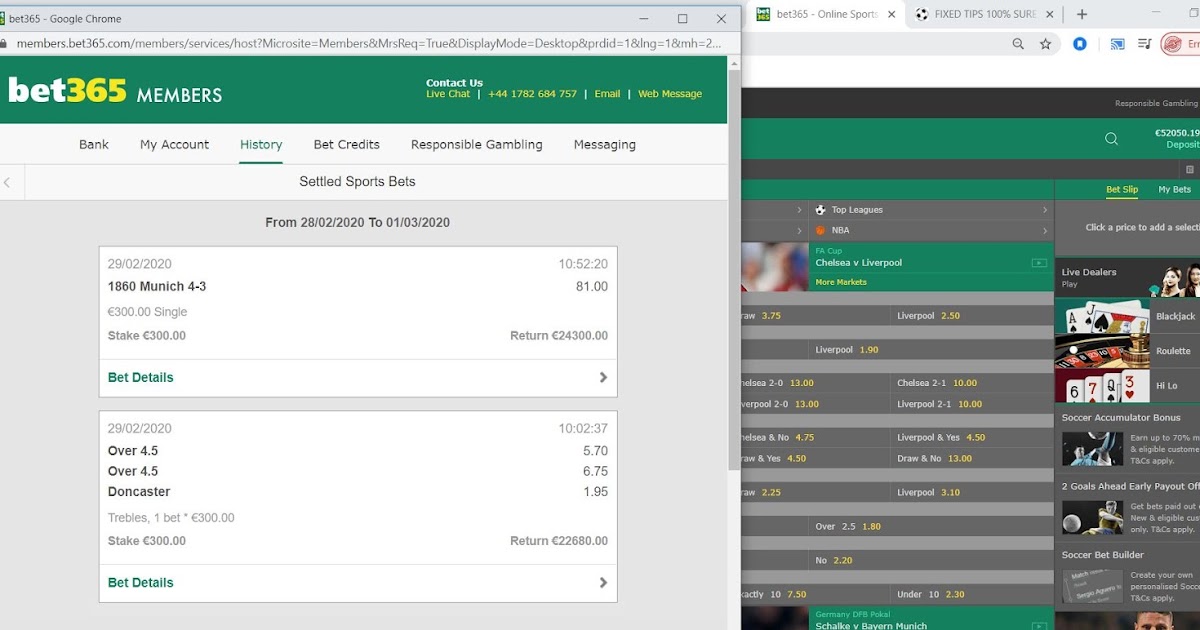
Task: Click the Deposit link under the balance
Action: point(1182,145)
